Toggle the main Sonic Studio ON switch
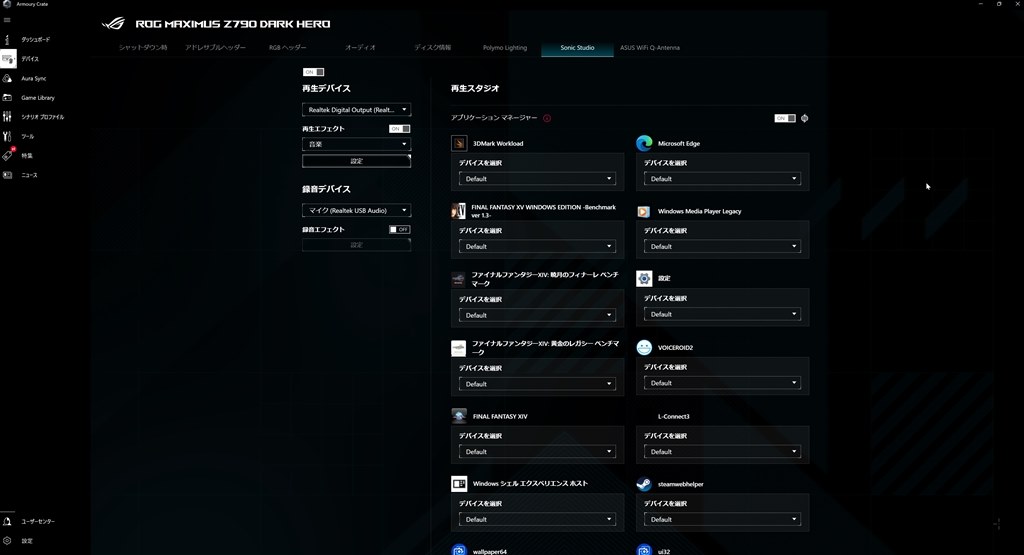This screenshot has height=555, width=1024. click(x=313, y=72)
